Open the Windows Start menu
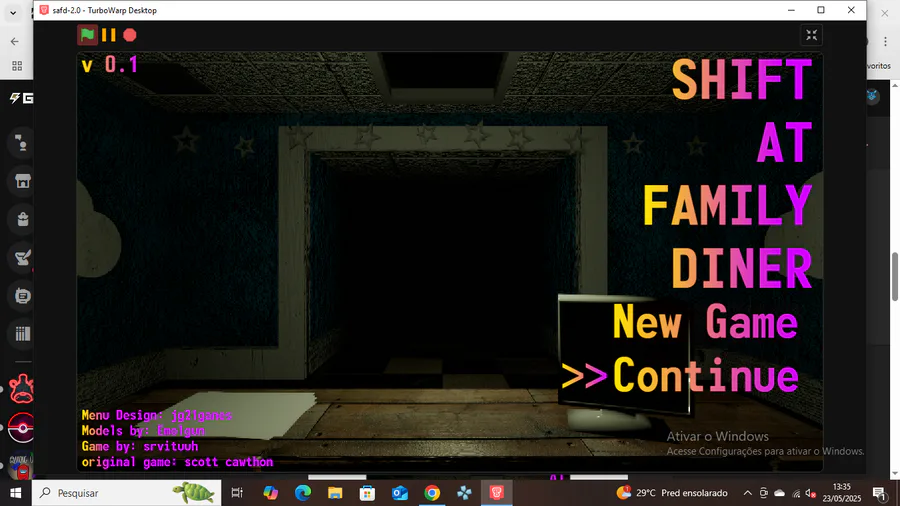 15,493
